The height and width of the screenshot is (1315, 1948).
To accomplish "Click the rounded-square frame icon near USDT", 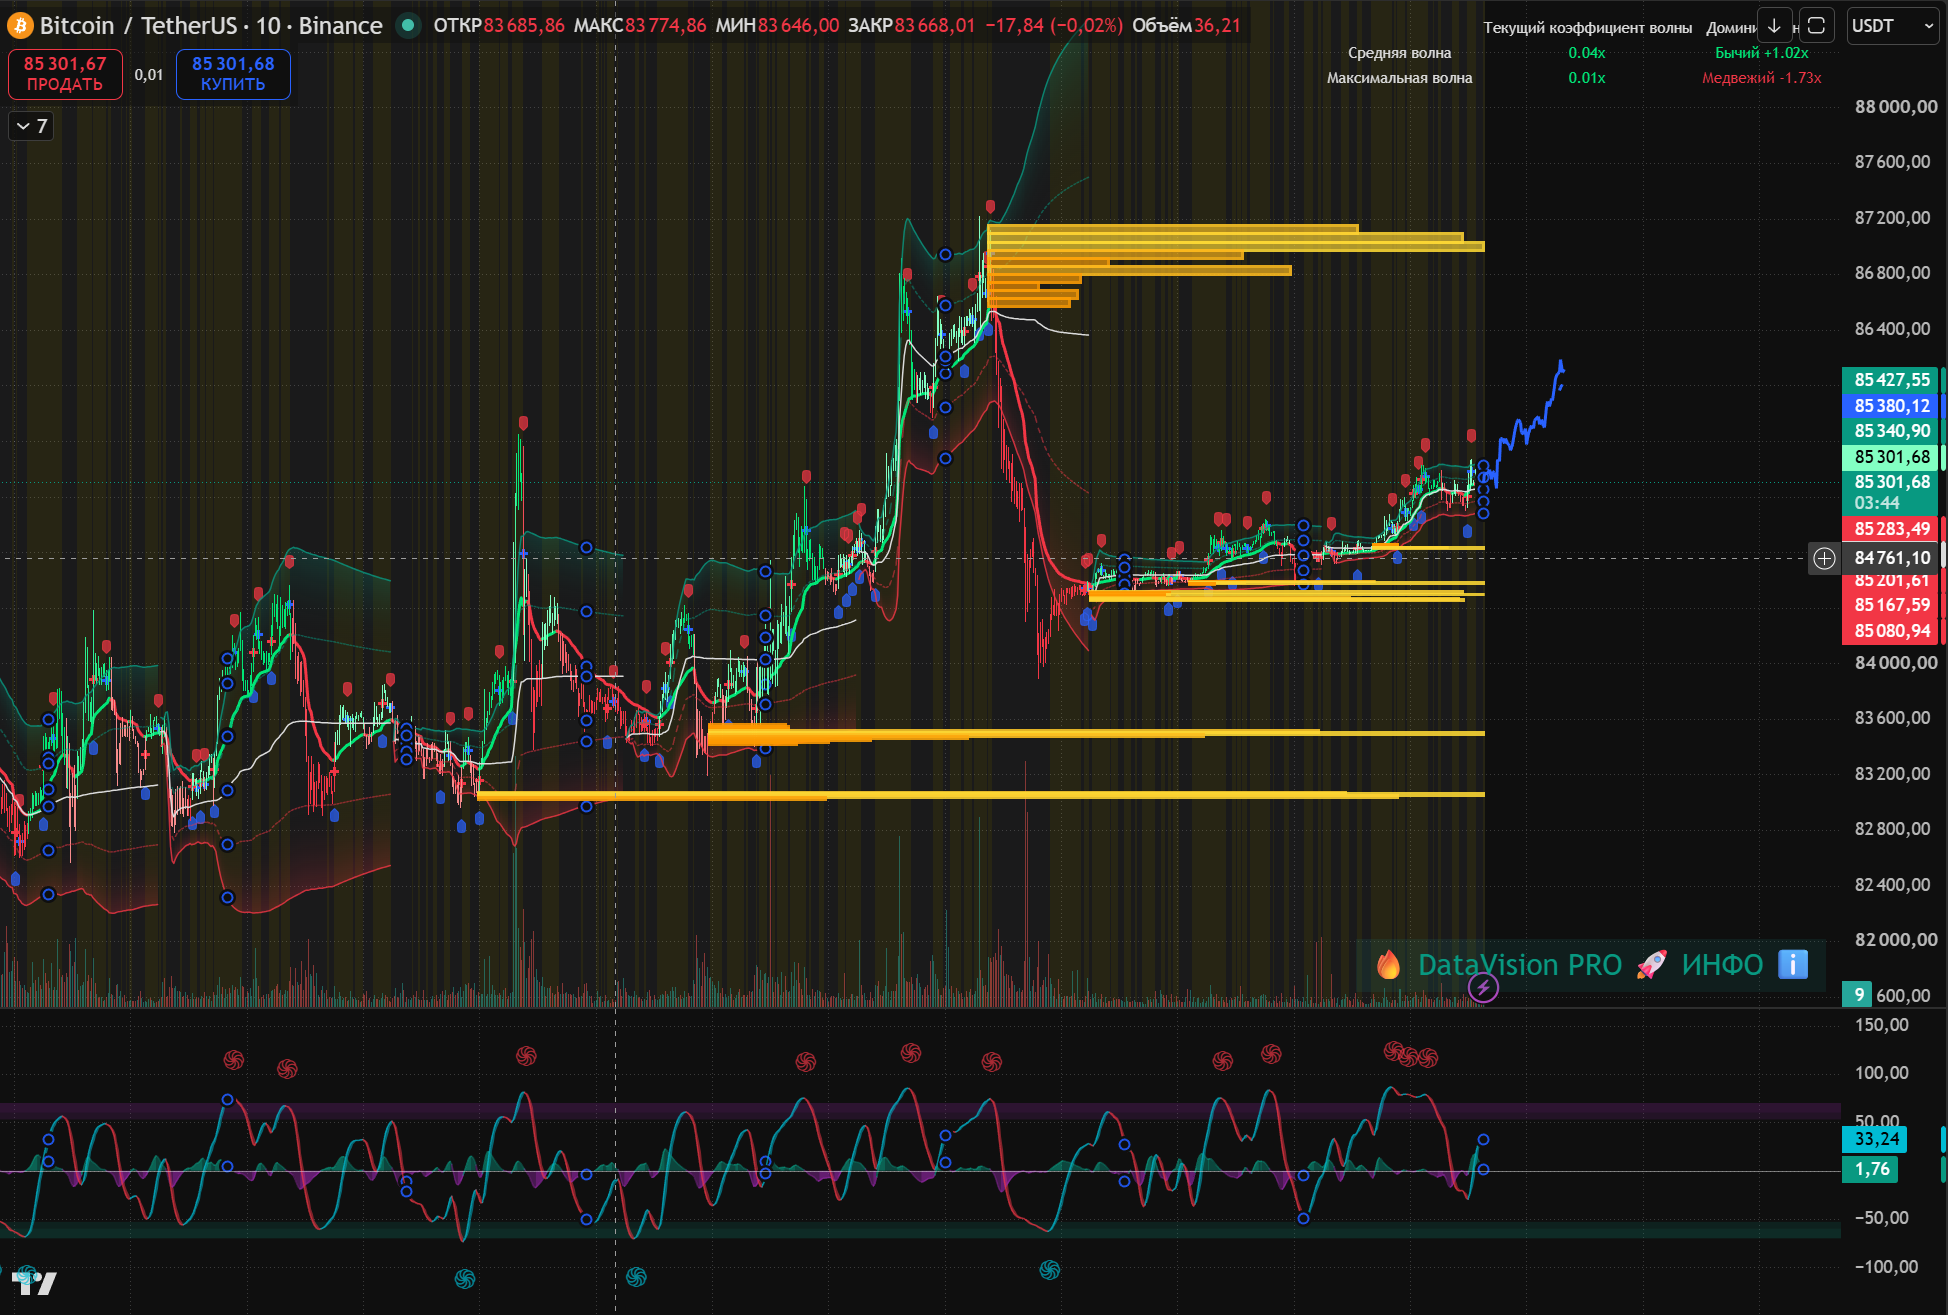I will pyautogui.click(x=1816, y=26).
